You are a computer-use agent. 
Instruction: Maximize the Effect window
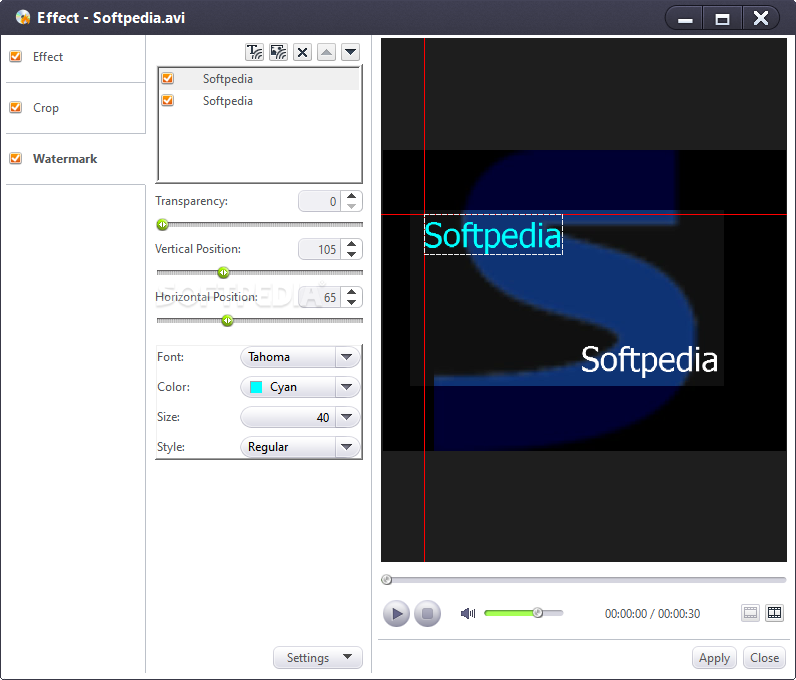[722, 19]
